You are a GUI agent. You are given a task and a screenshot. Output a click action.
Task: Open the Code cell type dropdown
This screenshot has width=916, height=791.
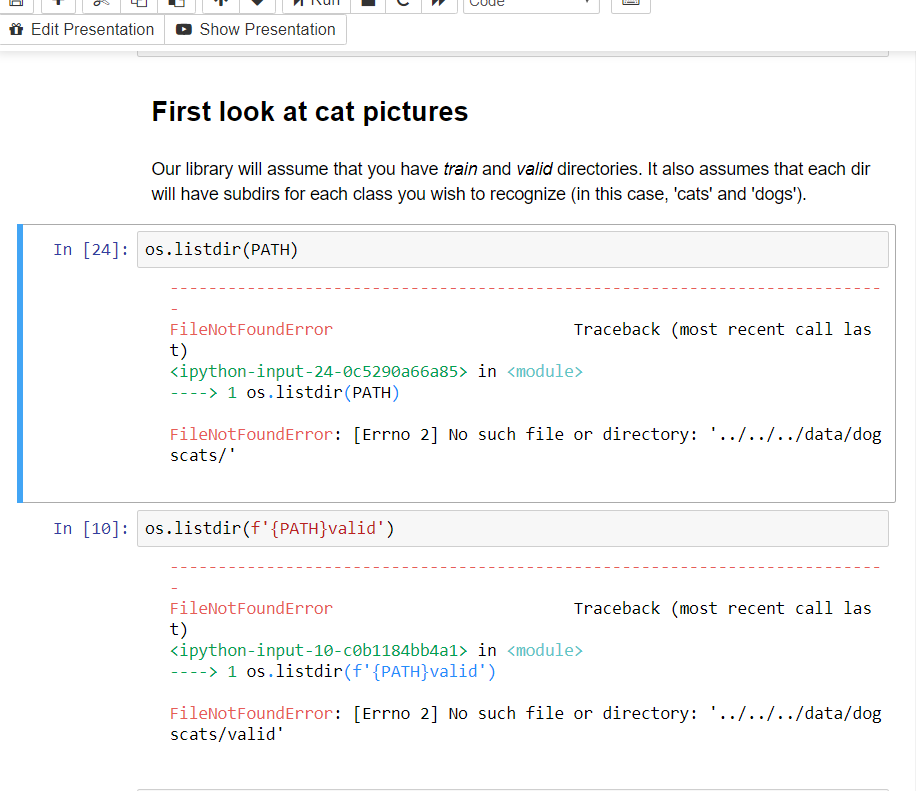click(x=531, y=3)
